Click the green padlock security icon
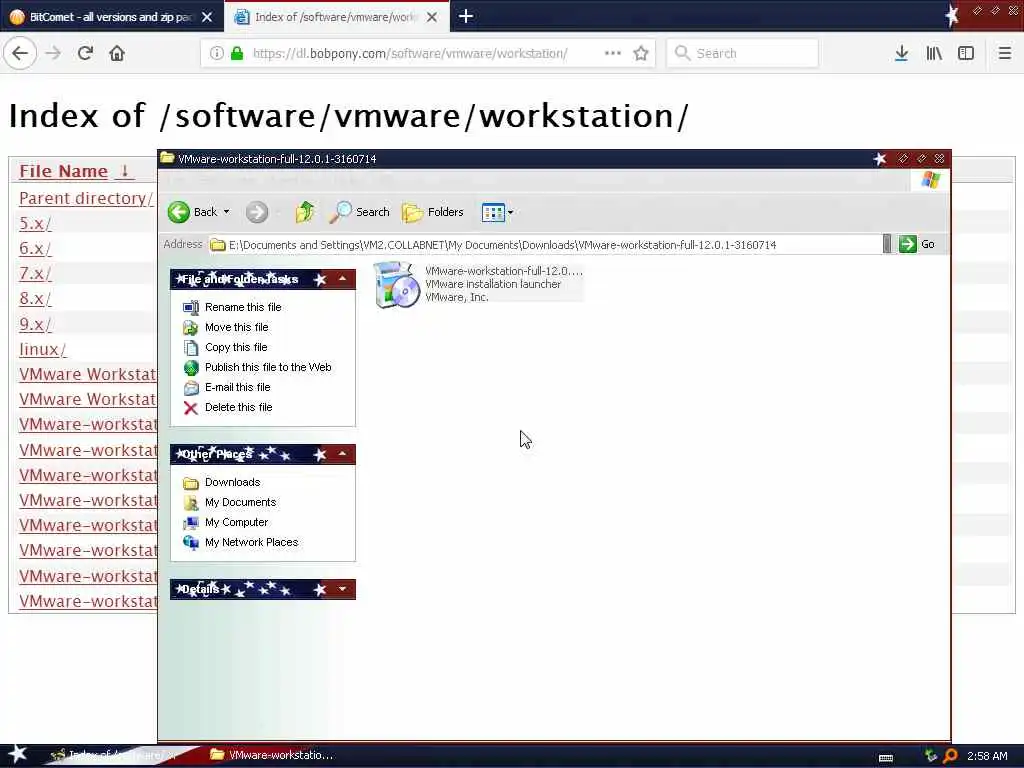 [x=237, y=53]
